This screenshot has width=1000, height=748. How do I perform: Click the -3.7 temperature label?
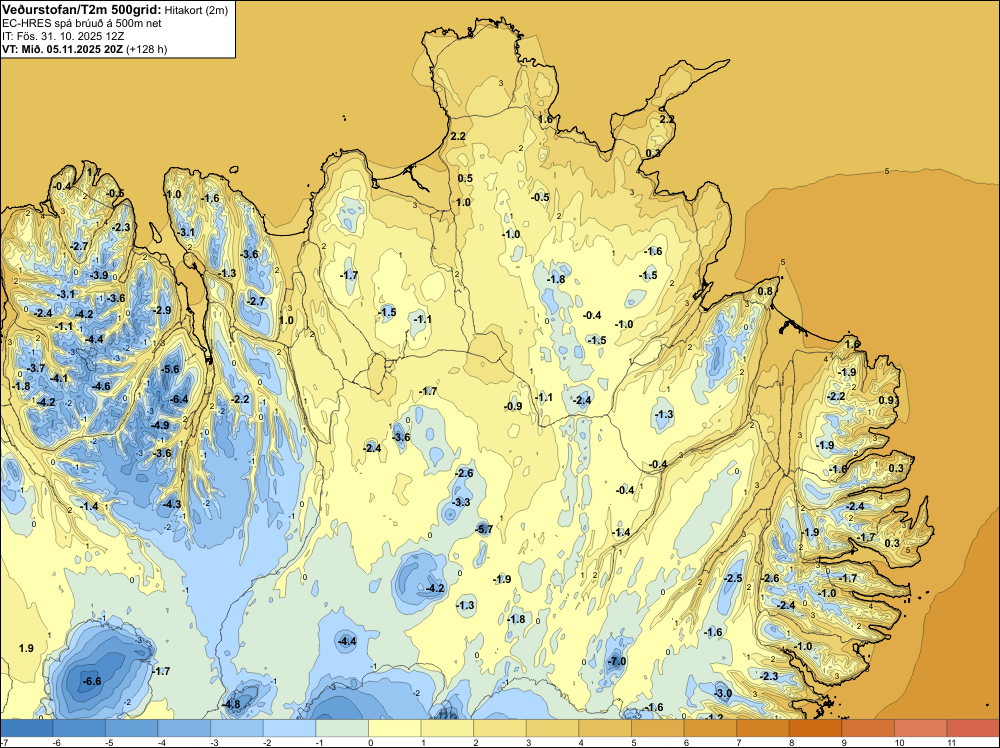click(x=36, y=368)
